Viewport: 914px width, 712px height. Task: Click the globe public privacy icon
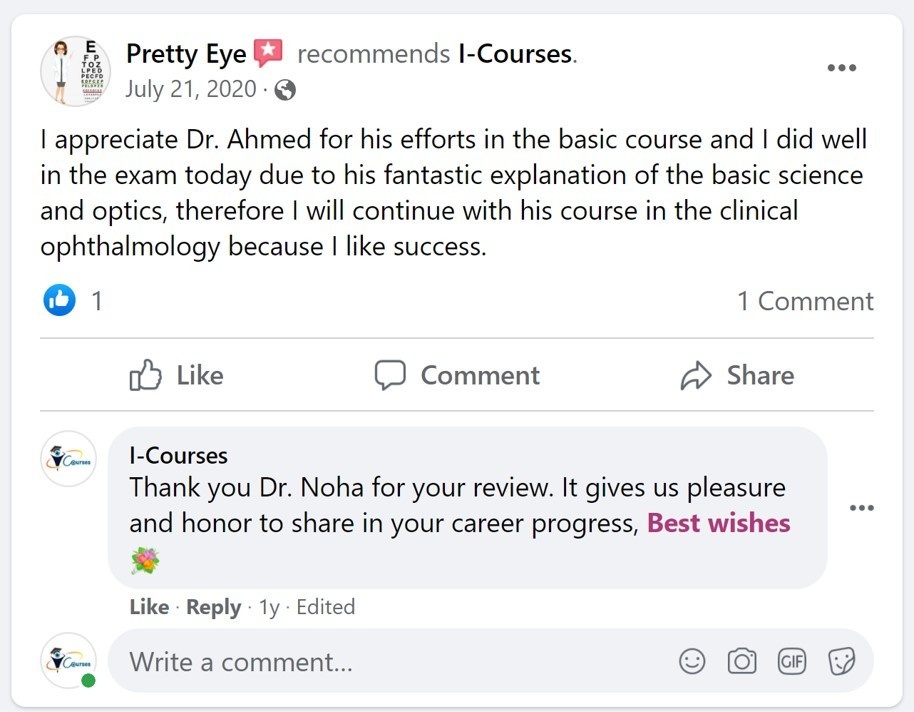pyautogui.click(x=285, y=90)
